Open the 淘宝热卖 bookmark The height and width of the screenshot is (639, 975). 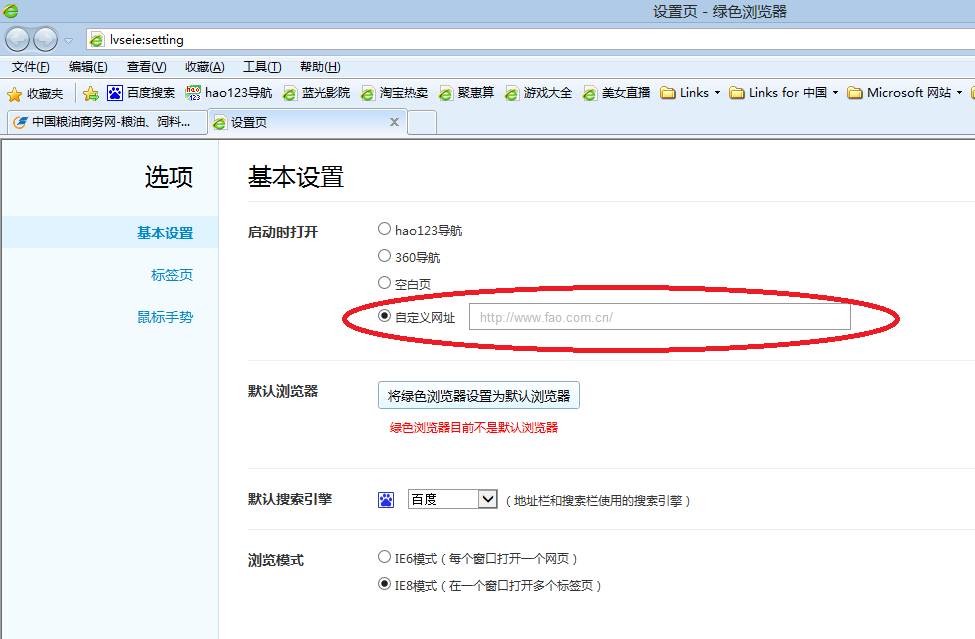(x=394, y=93)
